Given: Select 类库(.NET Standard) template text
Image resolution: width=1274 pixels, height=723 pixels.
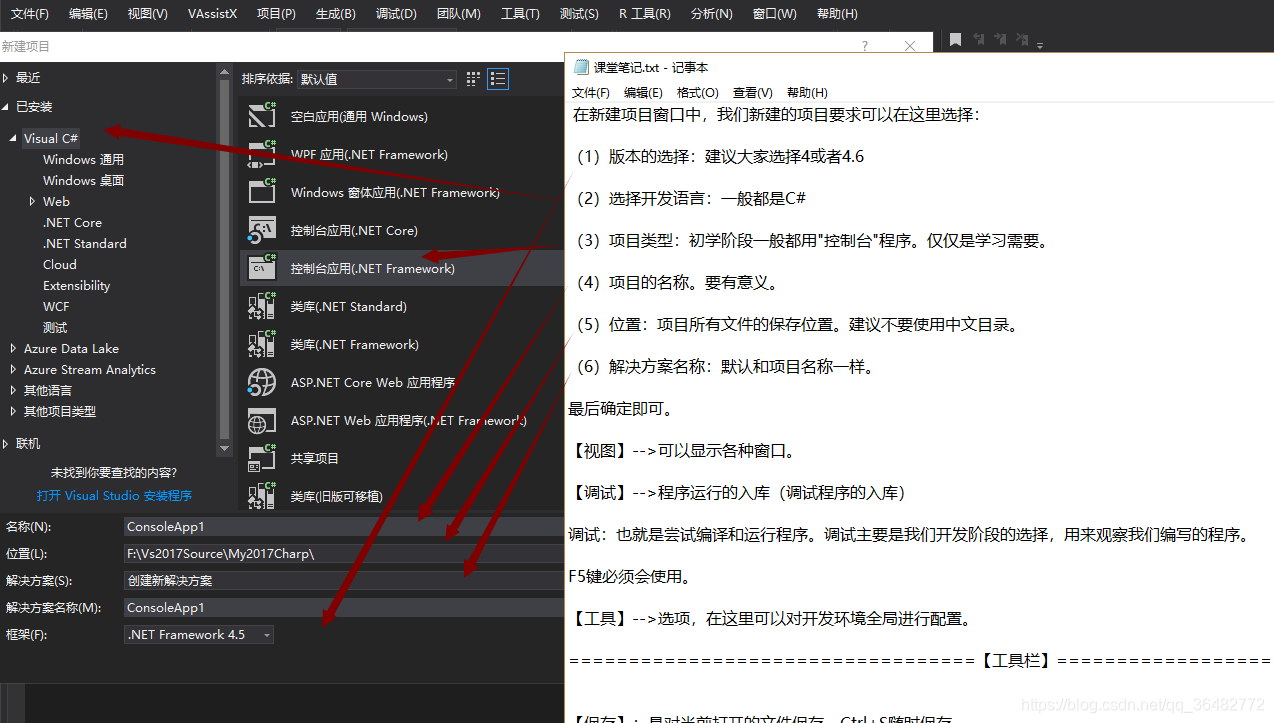Looking at the screenshot, I should [348, 306].
